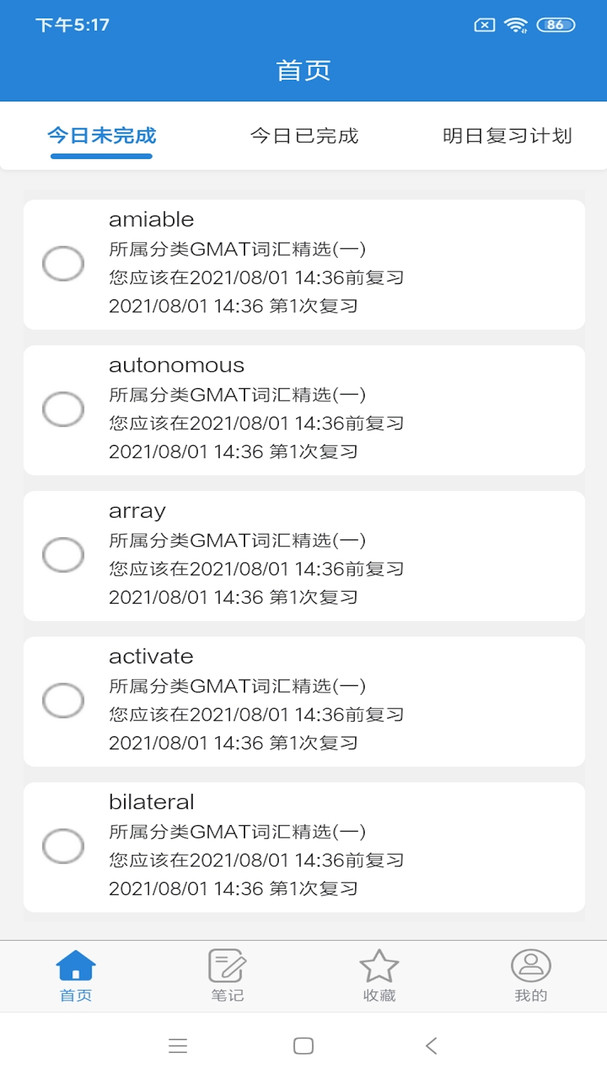Screen dimensions: 607x1080
Task: Mark bilateral as completed
Action: [63, 846]
